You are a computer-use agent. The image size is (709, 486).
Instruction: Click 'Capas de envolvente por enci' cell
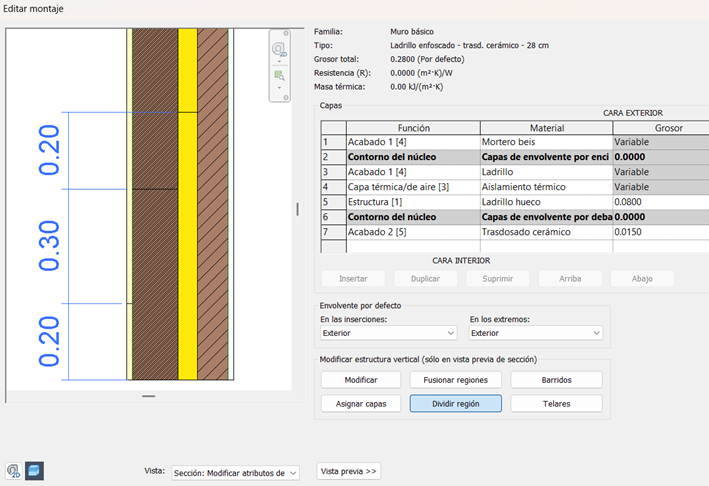(x=547, y=157)
